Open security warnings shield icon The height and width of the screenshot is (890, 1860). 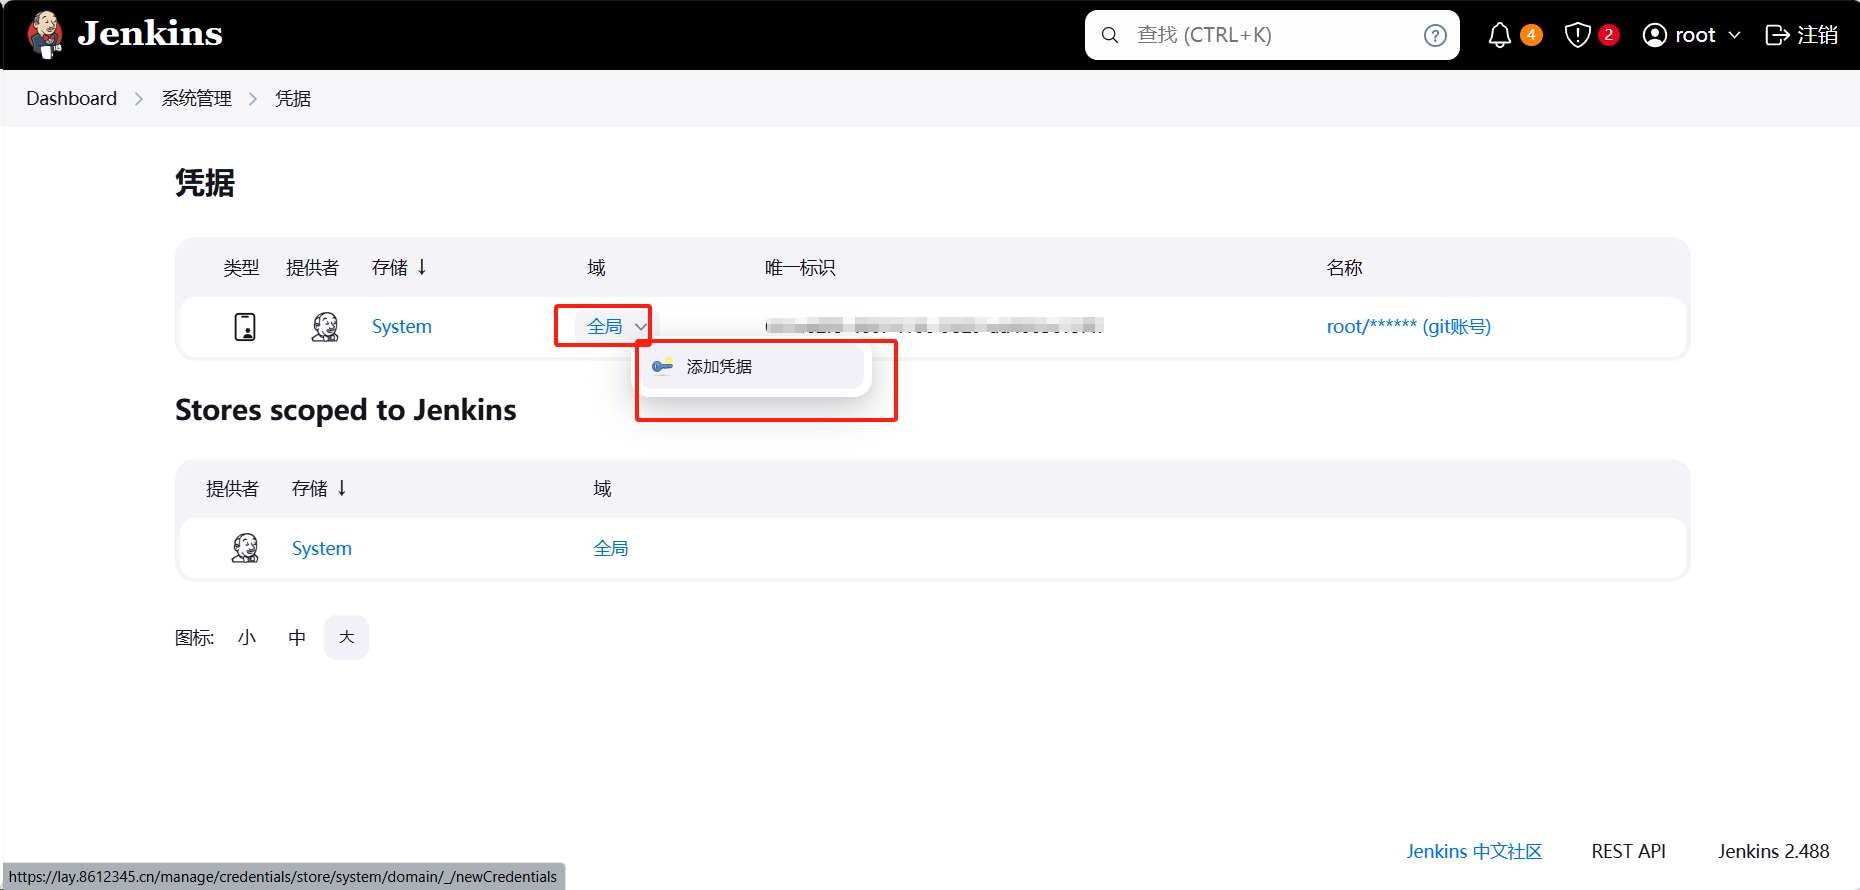click(x=1577, y=35)
